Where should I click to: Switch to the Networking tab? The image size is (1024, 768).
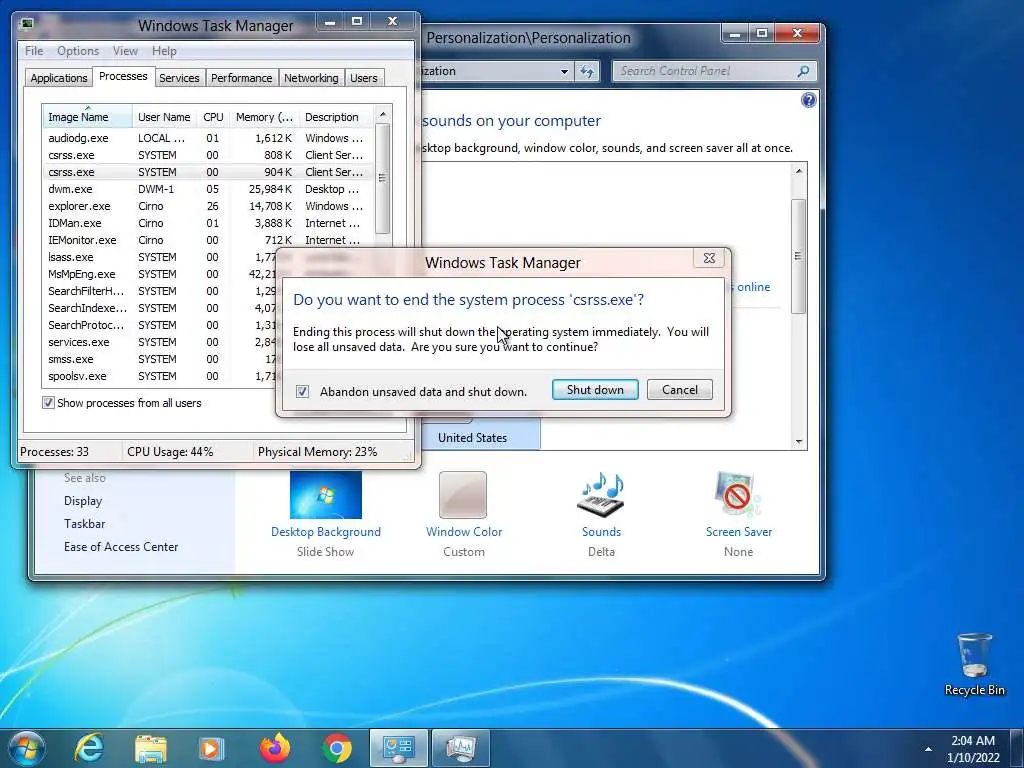[x=311, y=78]
